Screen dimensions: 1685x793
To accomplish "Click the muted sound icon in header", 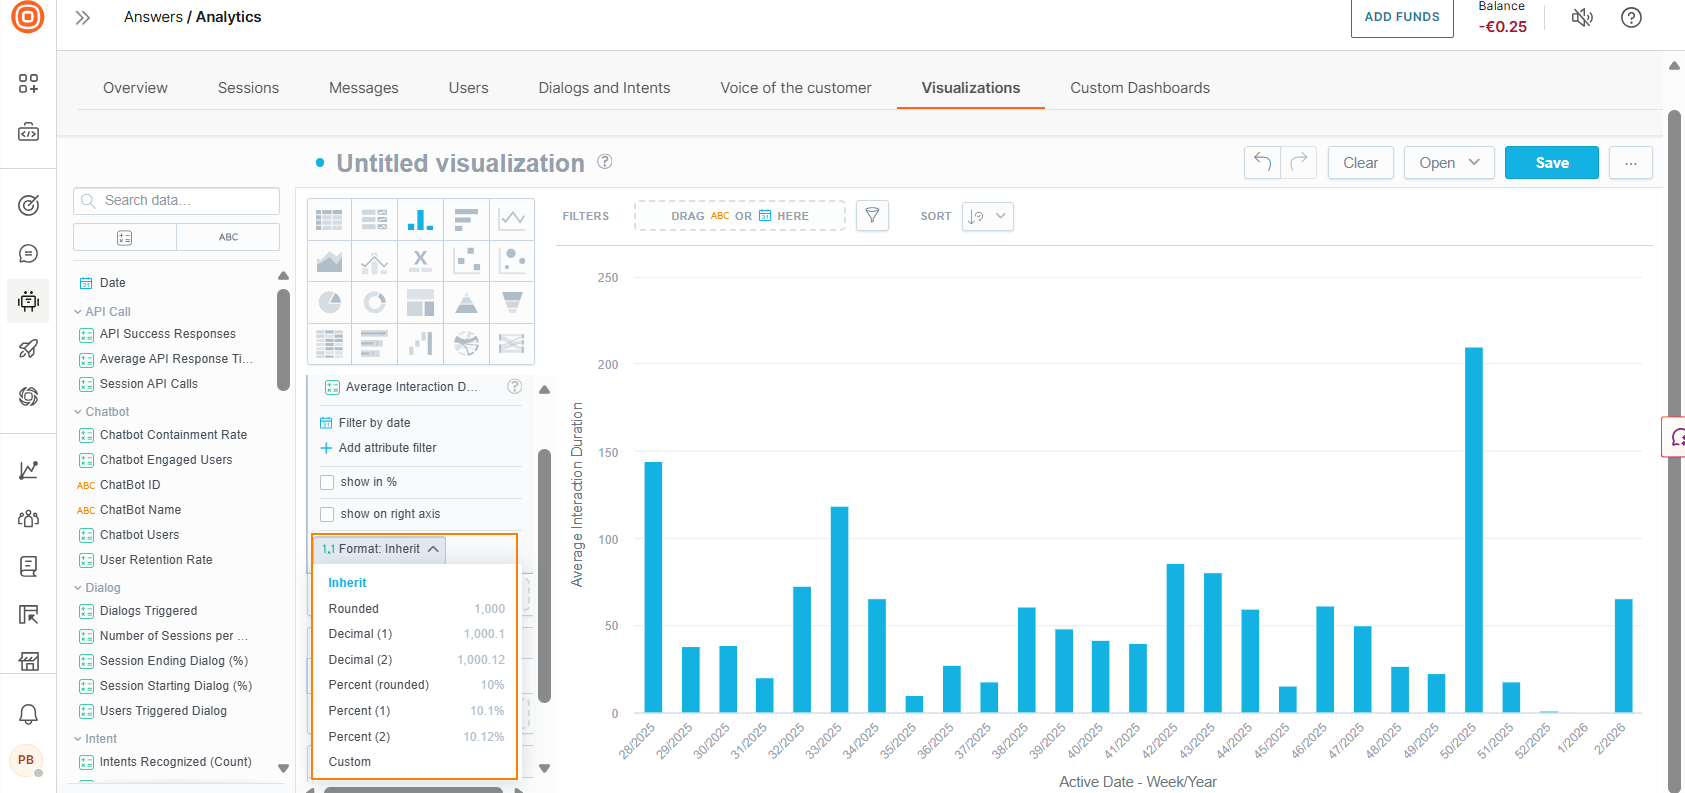I will coord(1581,18).
